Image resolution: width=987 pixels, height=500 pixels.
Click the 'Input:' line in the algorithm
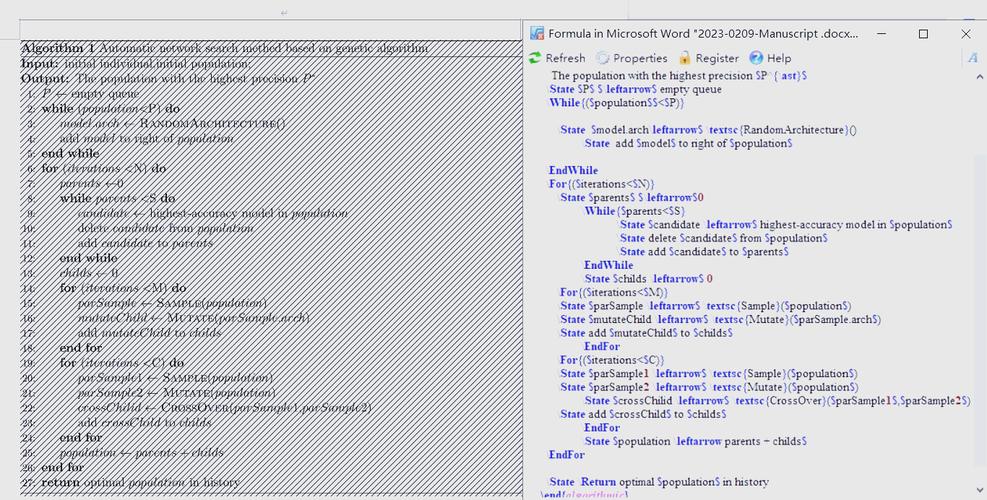point(40,63)
